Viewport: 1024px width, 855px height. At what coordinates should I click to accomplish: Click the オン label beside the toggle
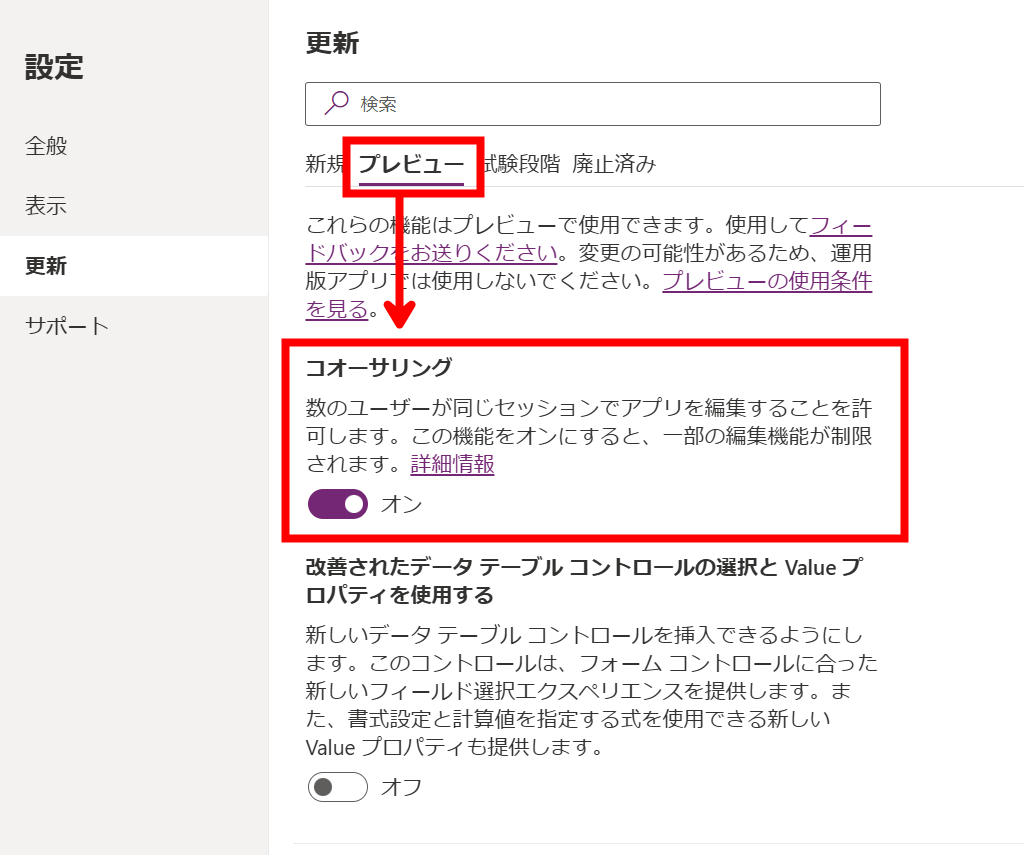tap(401, 504)
